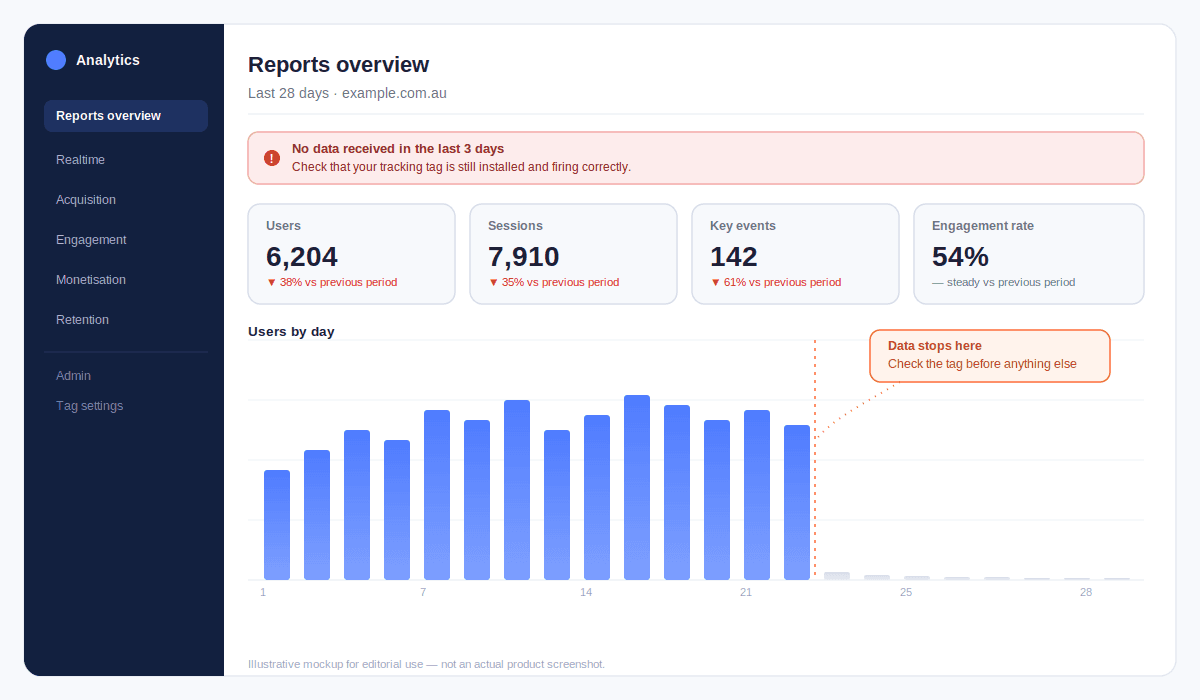
Task: Click the 'No data received' alert banner
Action: pyautogui.click(x=696, y=158)
